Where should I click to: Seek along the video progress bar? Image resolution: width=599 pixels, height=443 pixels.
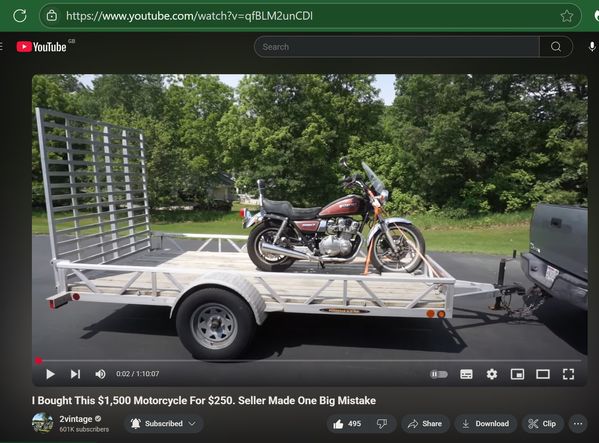click(309, 361)
